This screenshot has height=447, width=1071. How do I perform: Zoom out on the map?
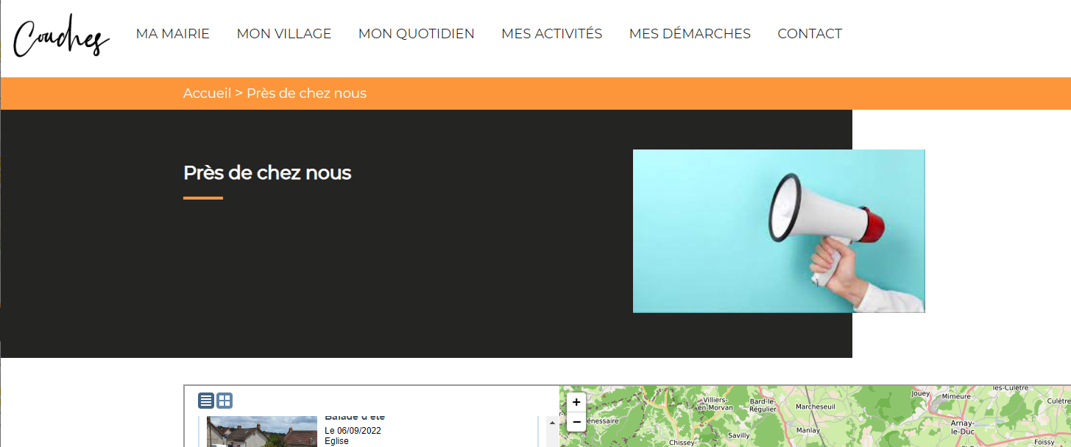[576, 422]
